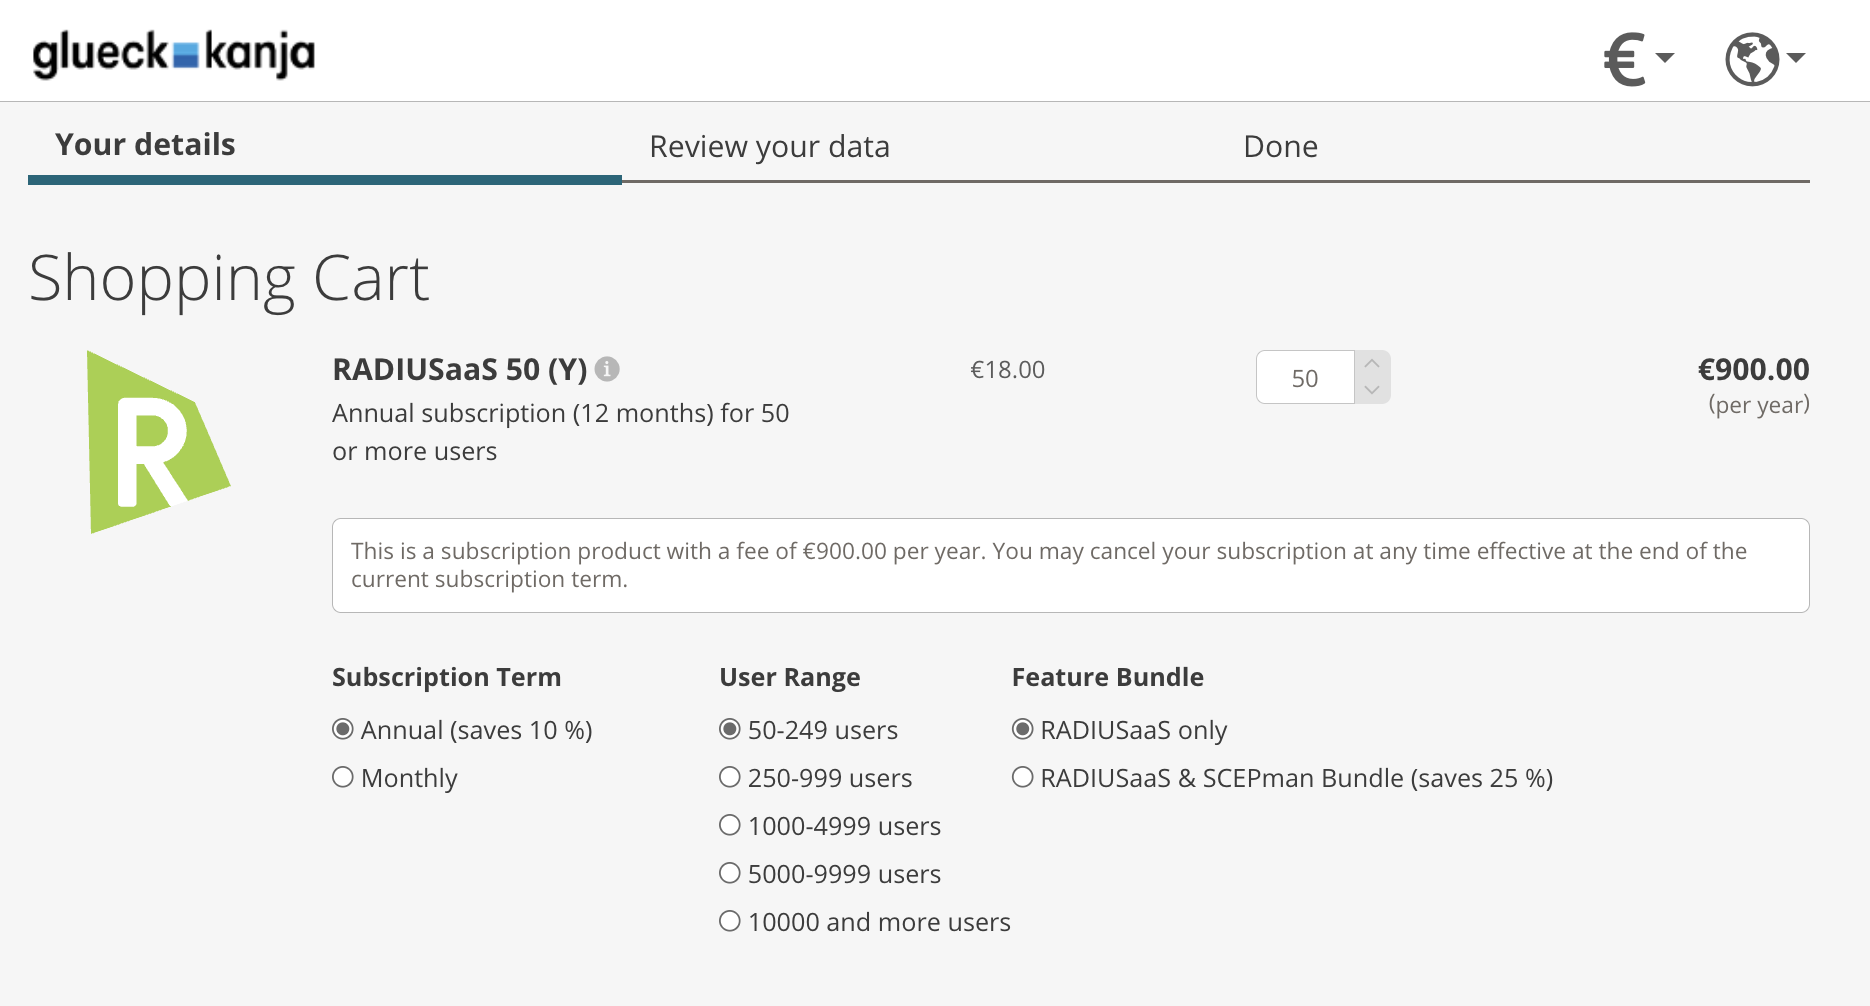Image resolution: width=1870 pixels, height=1006 pixels.
Task: Increase quantity with the up arrow
Action: 1372,364
